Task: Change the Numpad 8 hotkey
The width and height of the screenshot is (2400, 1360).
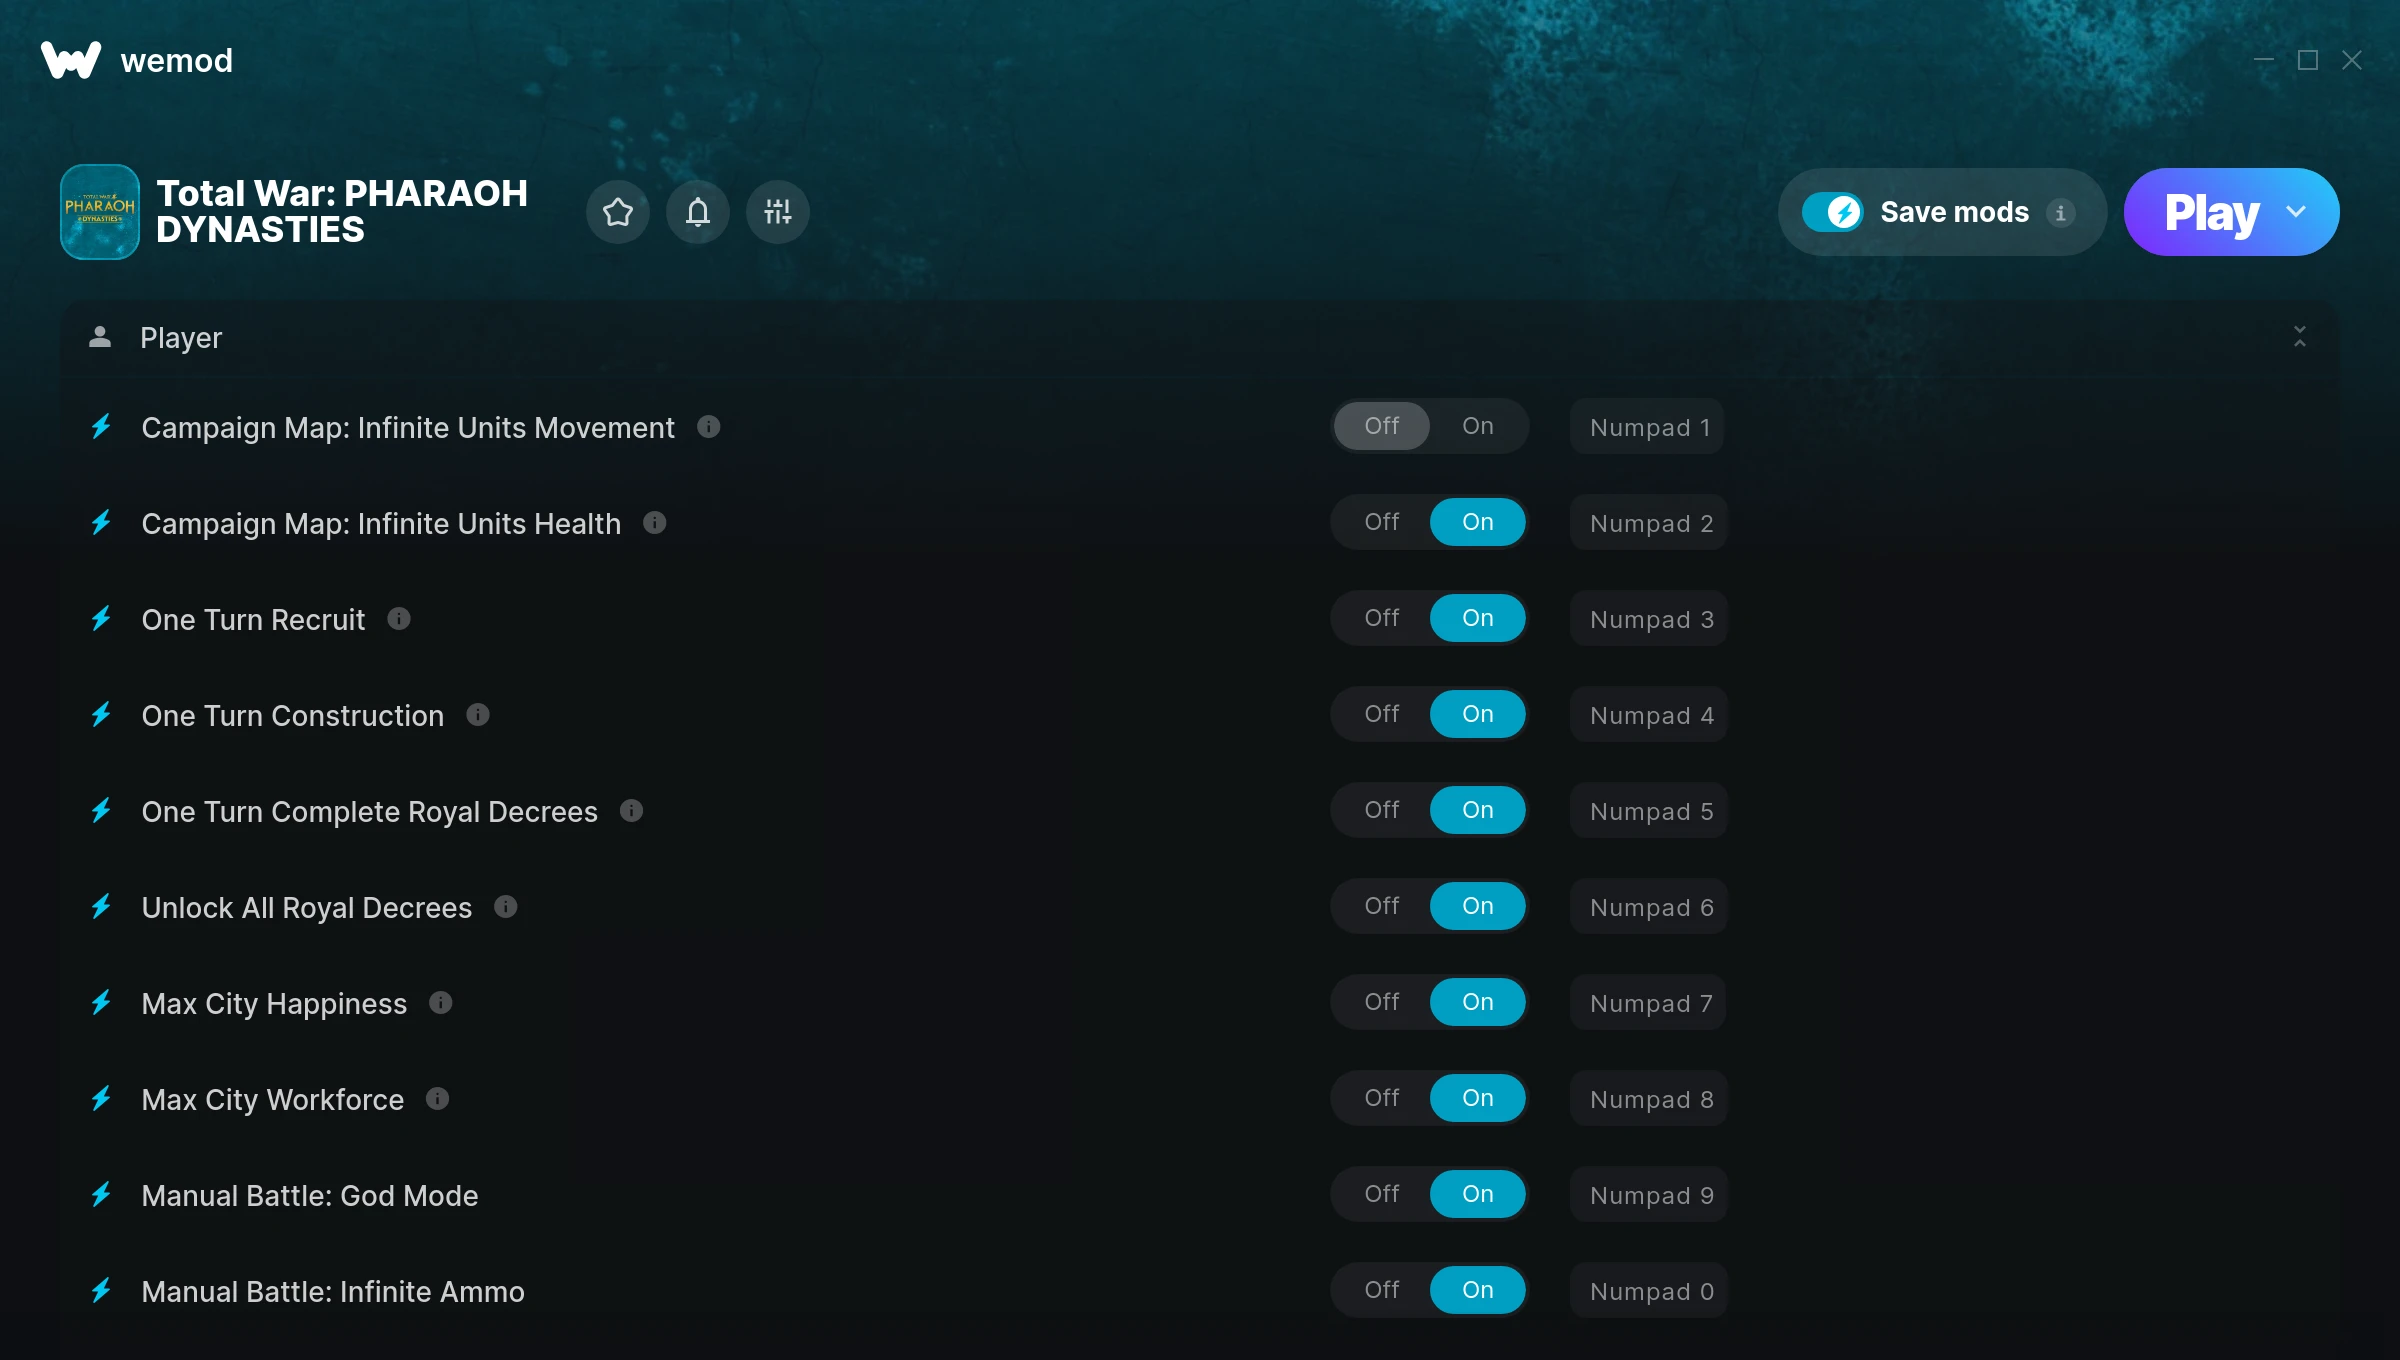Action: (1650, 1099)
